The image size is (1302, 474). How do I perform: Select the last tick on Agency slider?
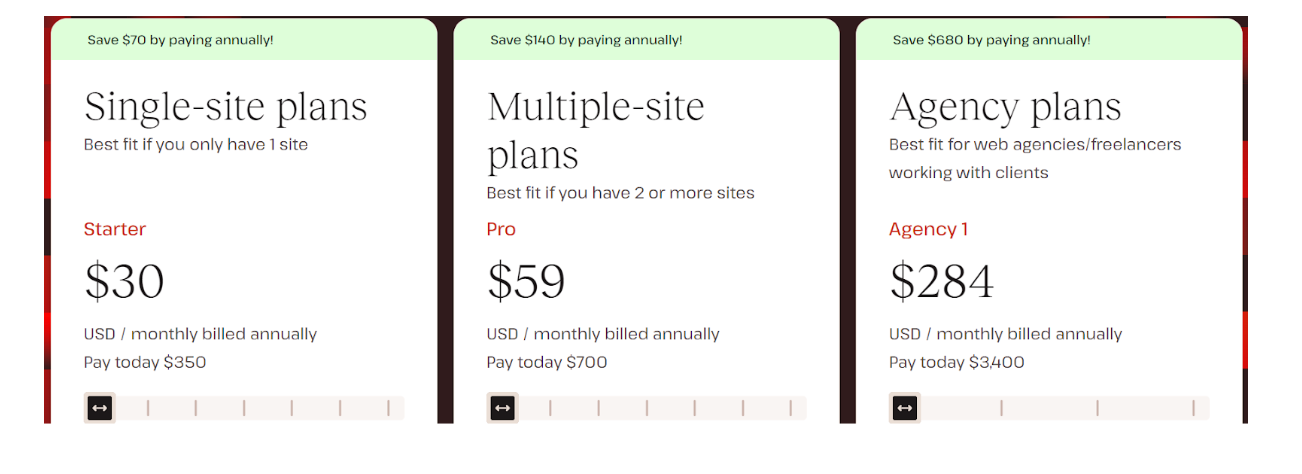pos(1193,408)
